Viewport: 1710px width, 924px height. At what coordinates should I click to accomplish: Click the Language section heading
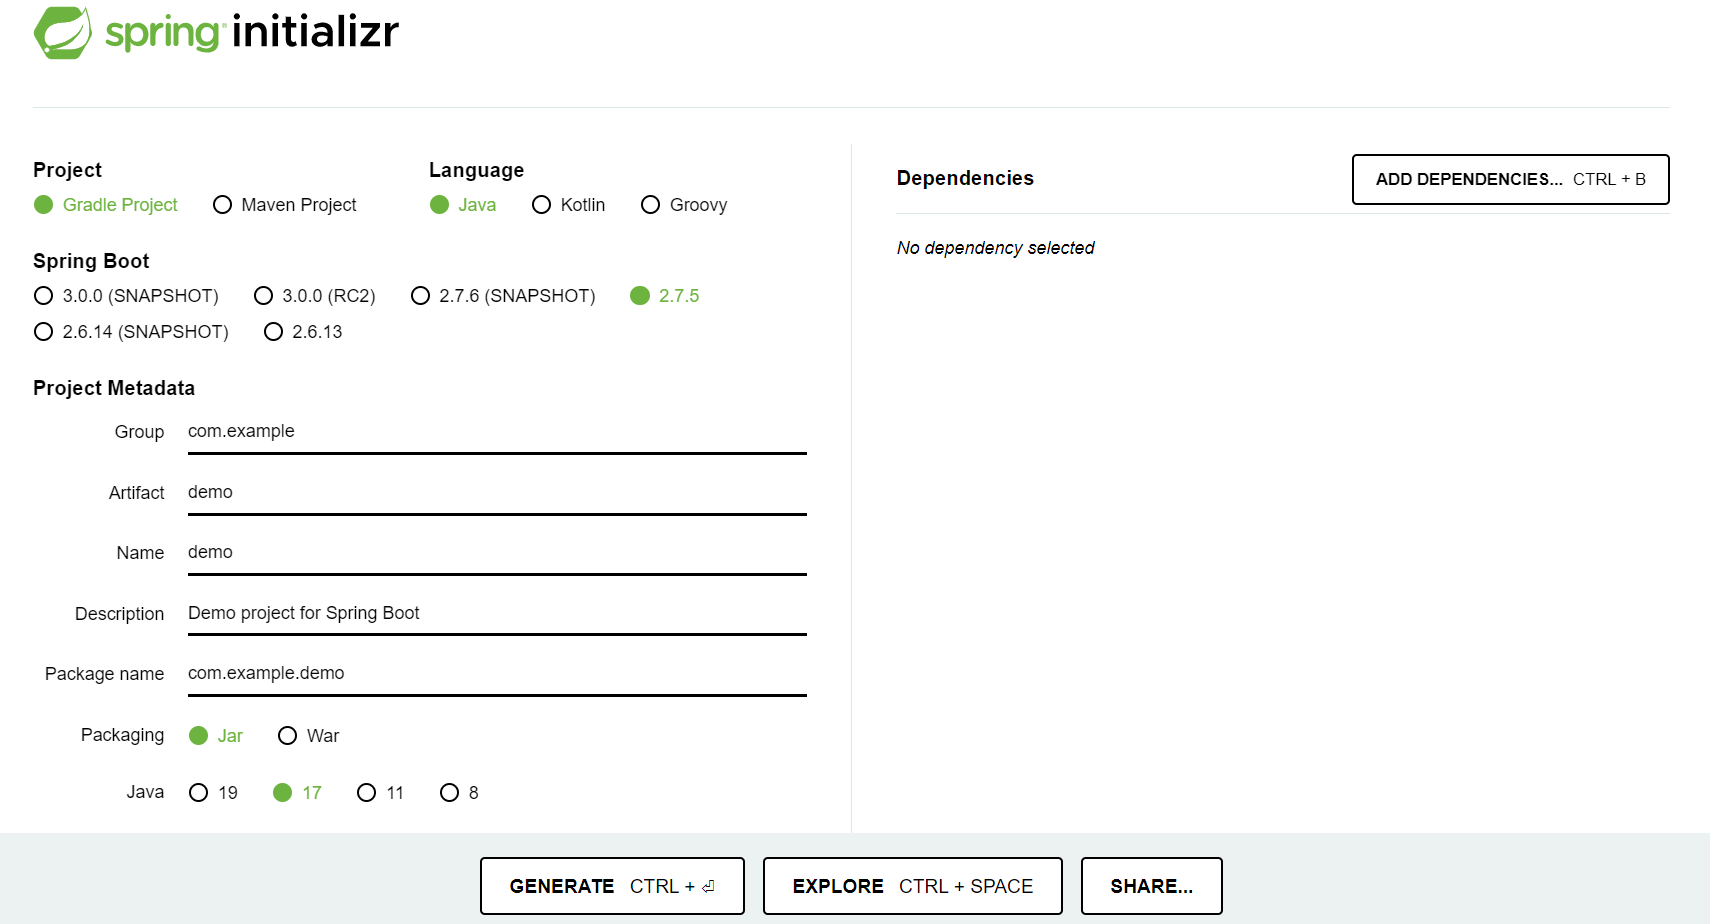pyautogui.click(x=476, y=170)
